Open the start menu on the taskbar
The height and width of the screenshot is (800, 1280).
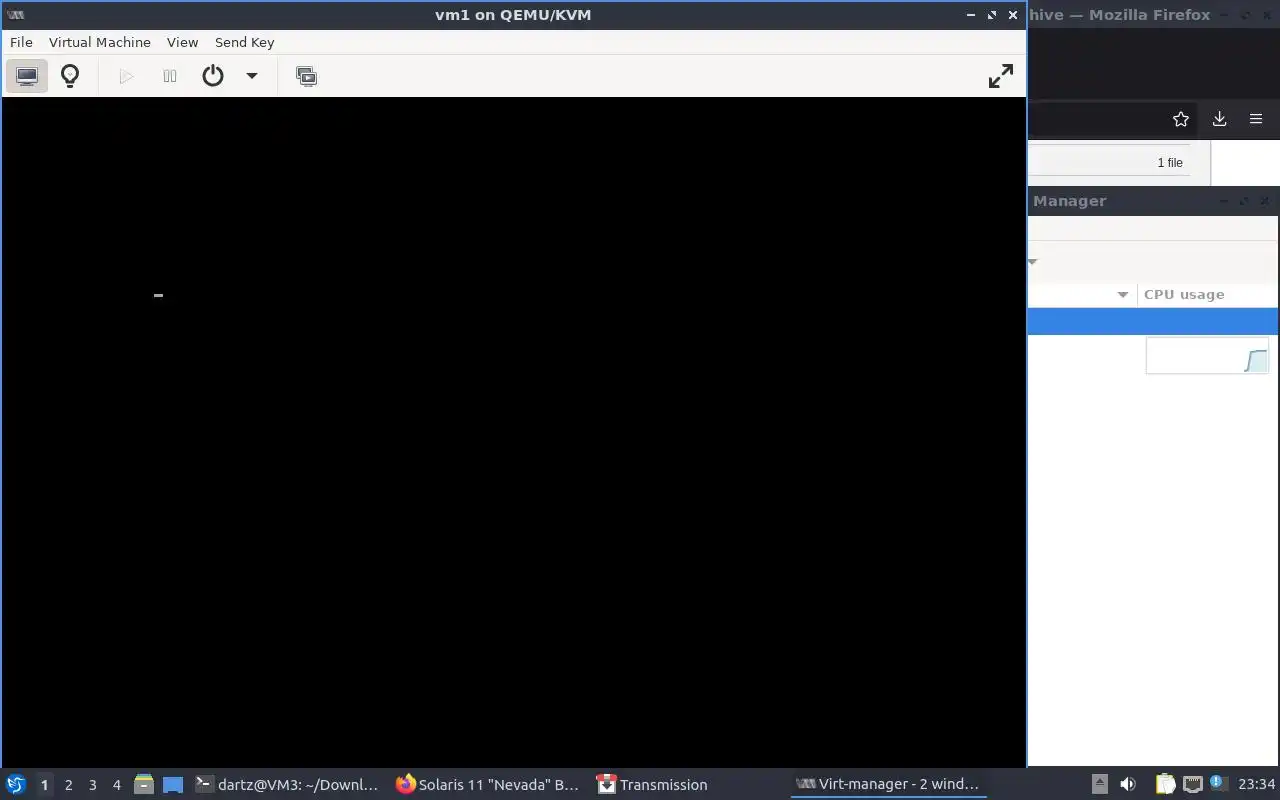coord(16,784)
